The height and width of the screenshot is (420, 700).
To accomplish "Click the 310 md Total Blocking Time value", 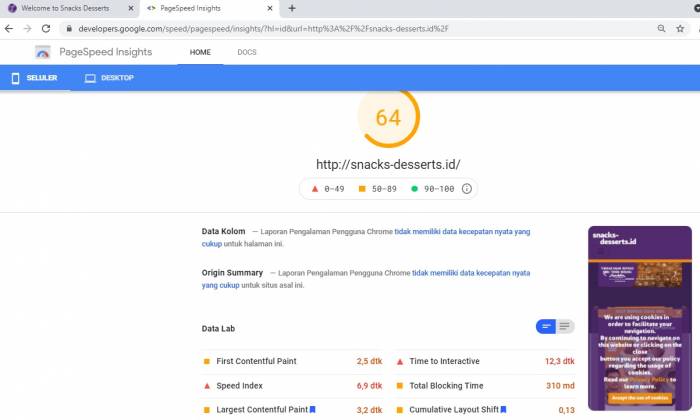I will [x=560, y=386].
